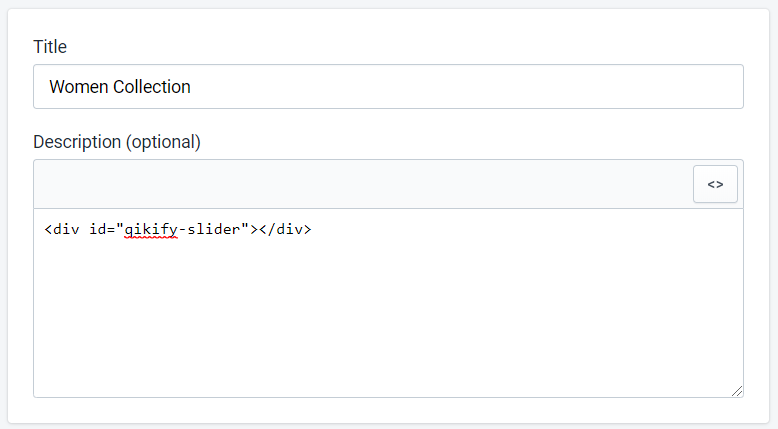This screenshot has width=778, height=429.
Task: Click the empty editor toolbar area
Action: point(360,185)
